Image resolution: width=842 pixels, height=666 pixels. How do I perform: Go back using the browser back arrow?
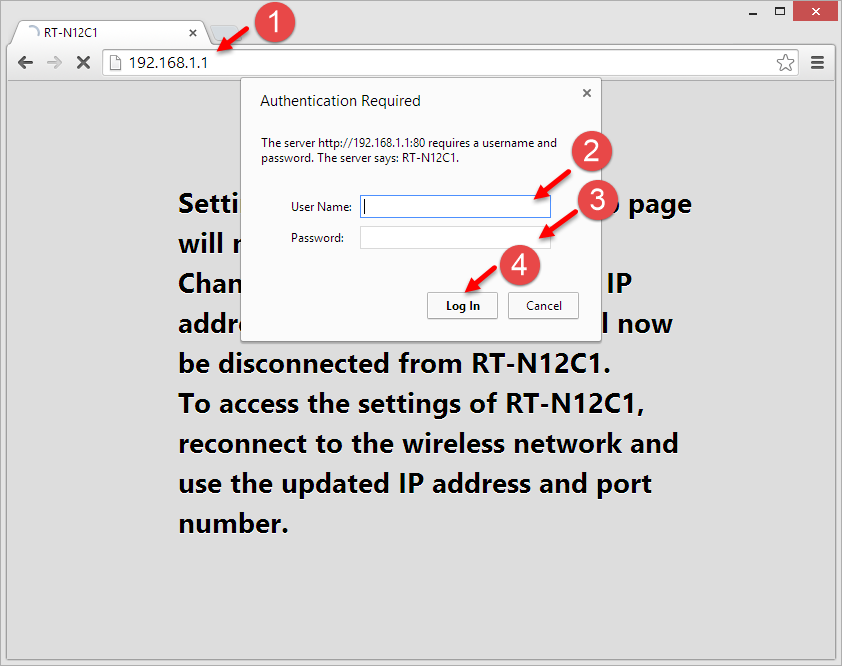tap(25, 63)
